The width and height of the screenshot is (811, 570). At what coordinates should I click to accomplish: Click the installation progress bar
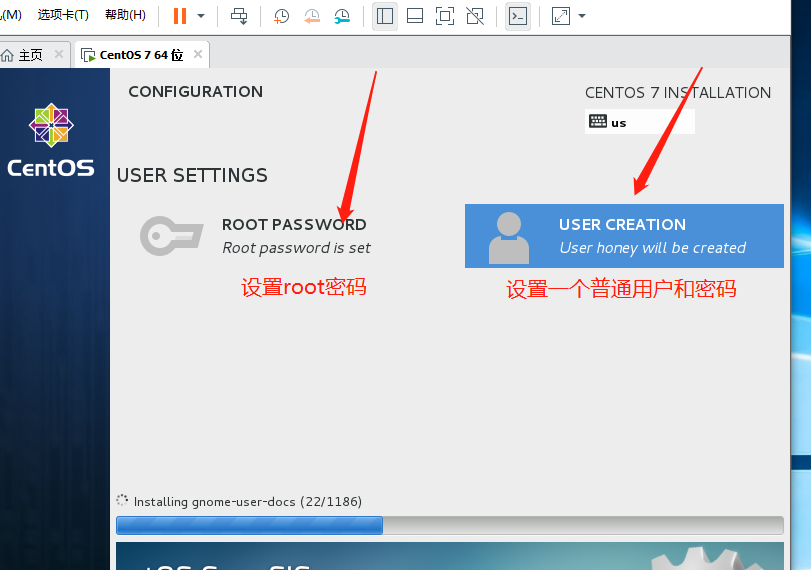[x=450, y=525]
